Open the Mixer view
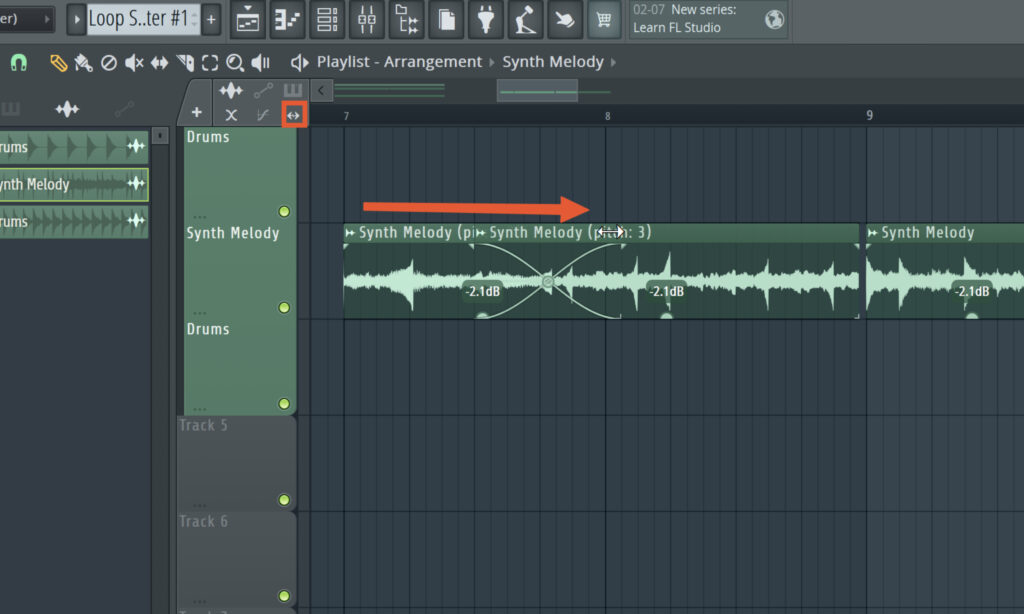Image resolution: width=1024 pixels, height=614 pixels. (x=367, y=20)
